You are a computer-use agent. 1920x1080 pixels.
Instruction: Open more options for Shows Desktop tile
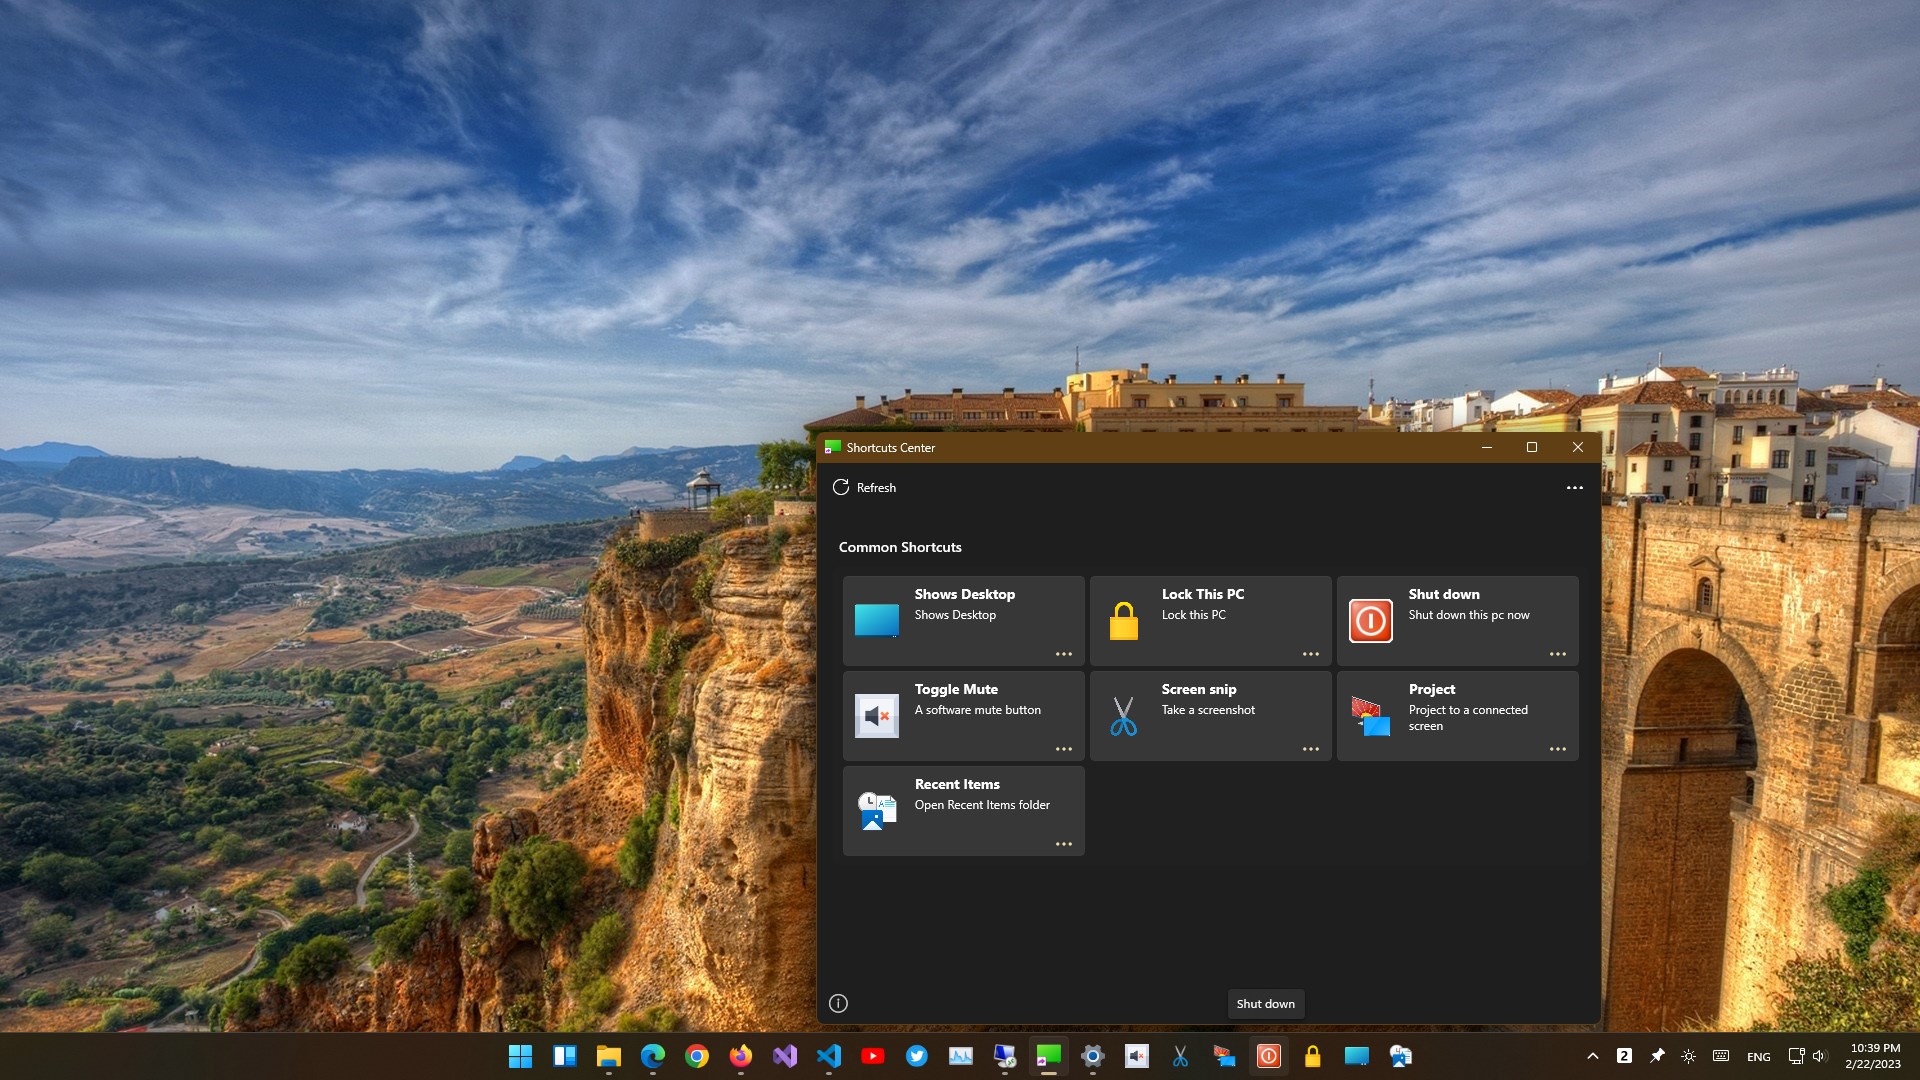[x=1063, y=654]
